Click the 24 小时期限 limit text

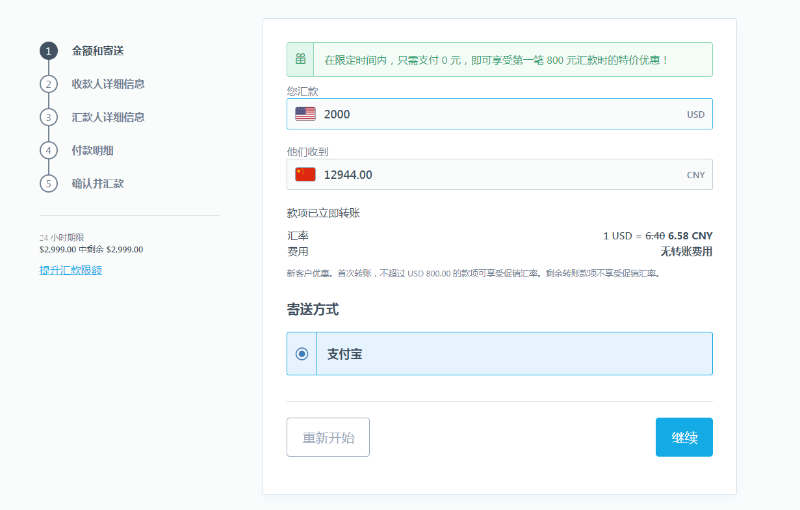62,238
